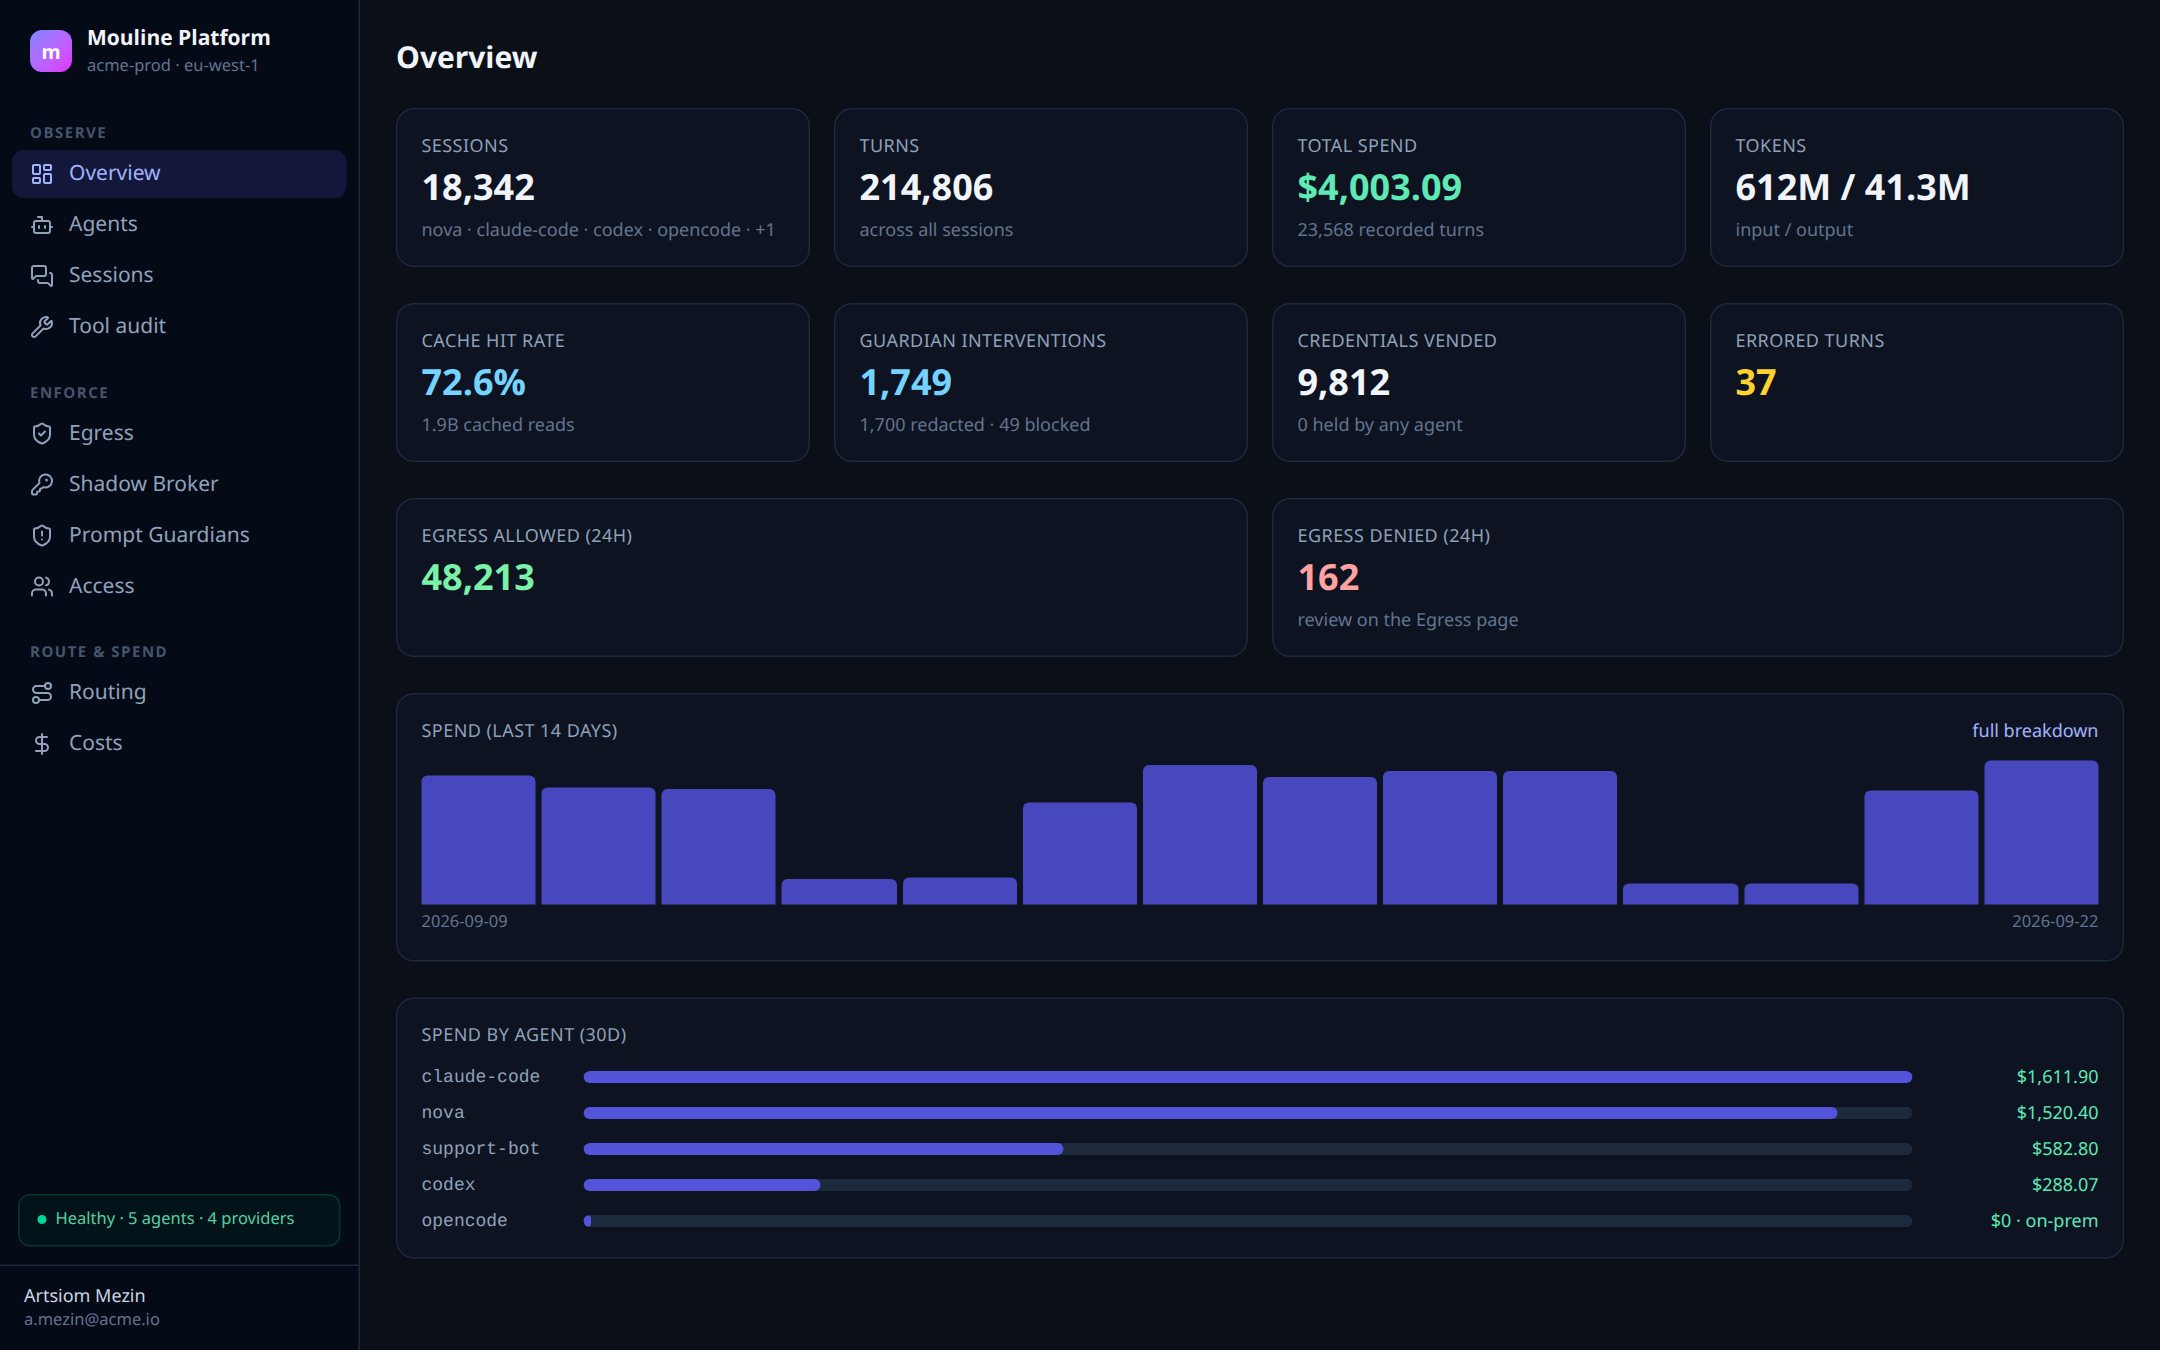Click the support-bot agent label
The height and width of the screenshot is (1350, 2160).
pos(480,1149)
